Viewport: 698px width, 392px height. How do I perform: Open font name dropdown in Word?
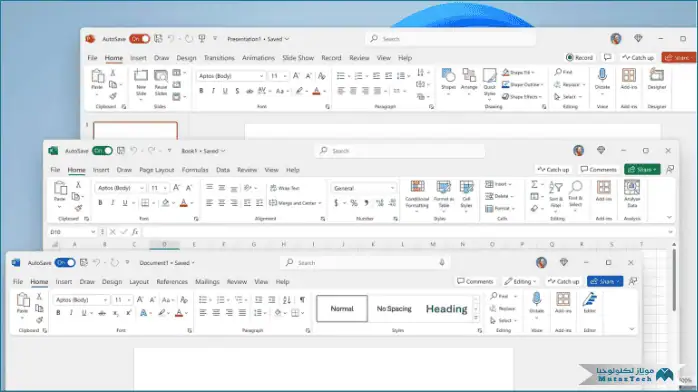[105, 300]
